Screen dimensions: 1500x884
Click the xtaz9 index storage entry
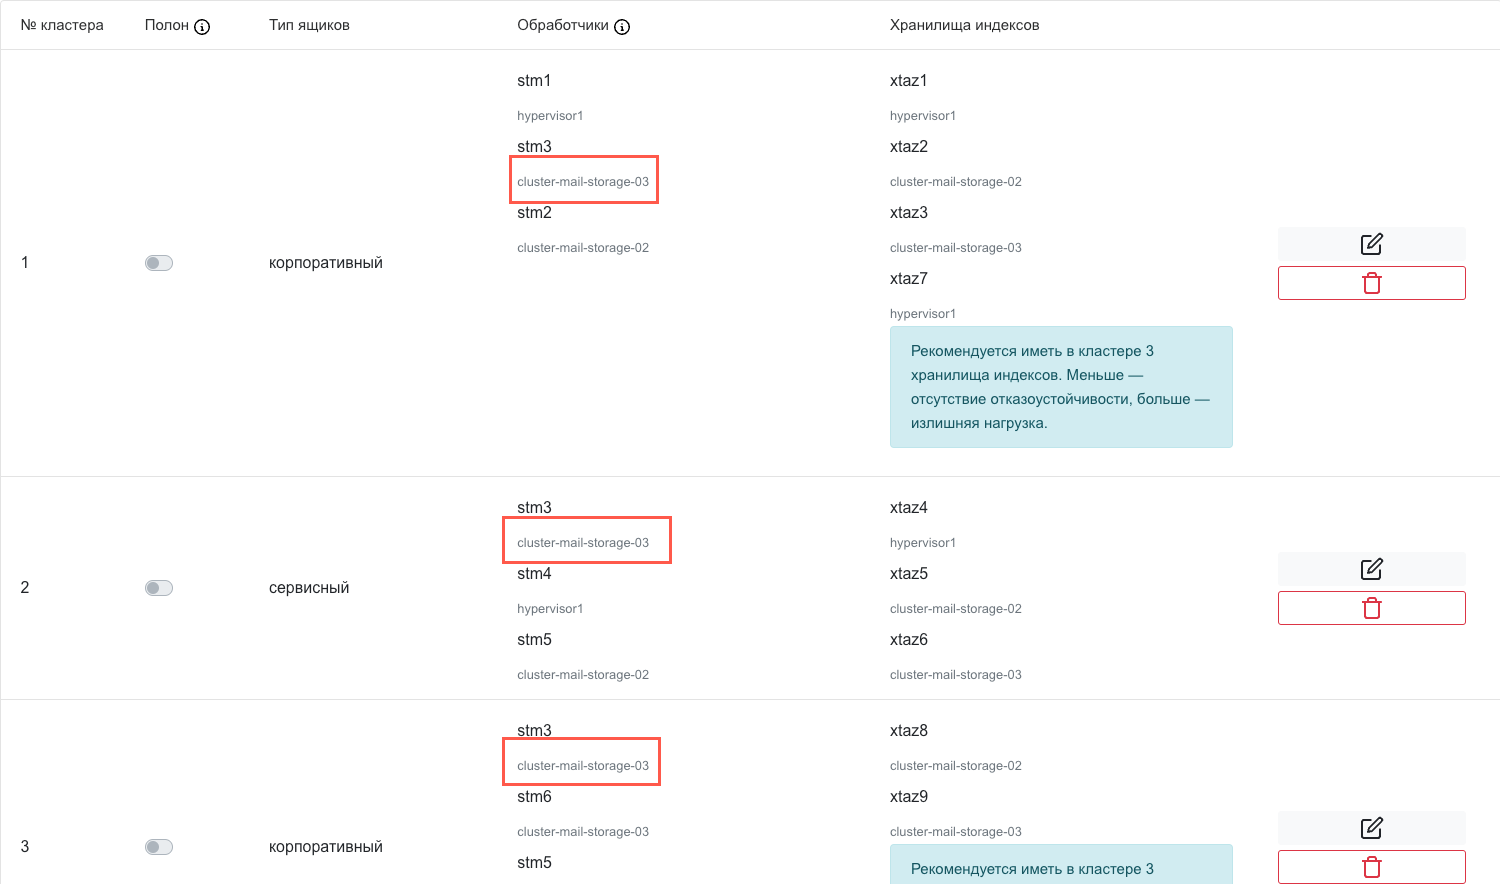point(908,797)
